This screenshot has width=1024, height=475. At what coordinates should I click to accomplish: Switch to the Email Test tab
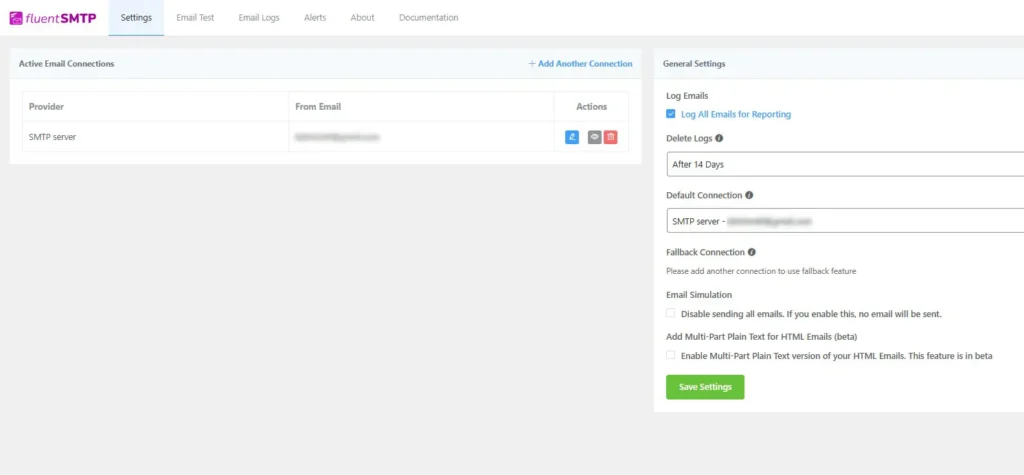(x=195, y=18)
